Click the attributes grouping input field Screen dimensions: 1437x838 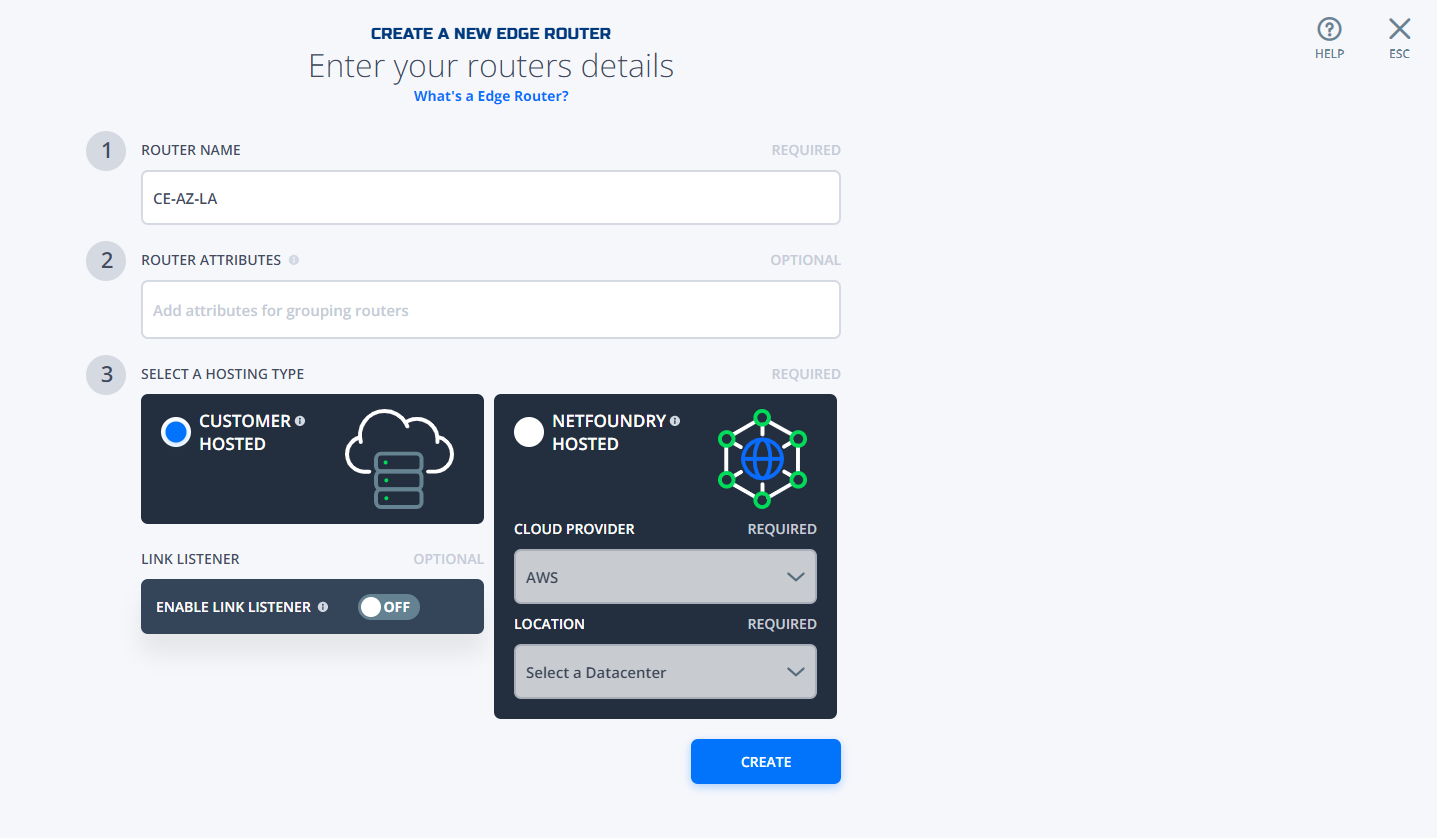(x=490, y=309)
